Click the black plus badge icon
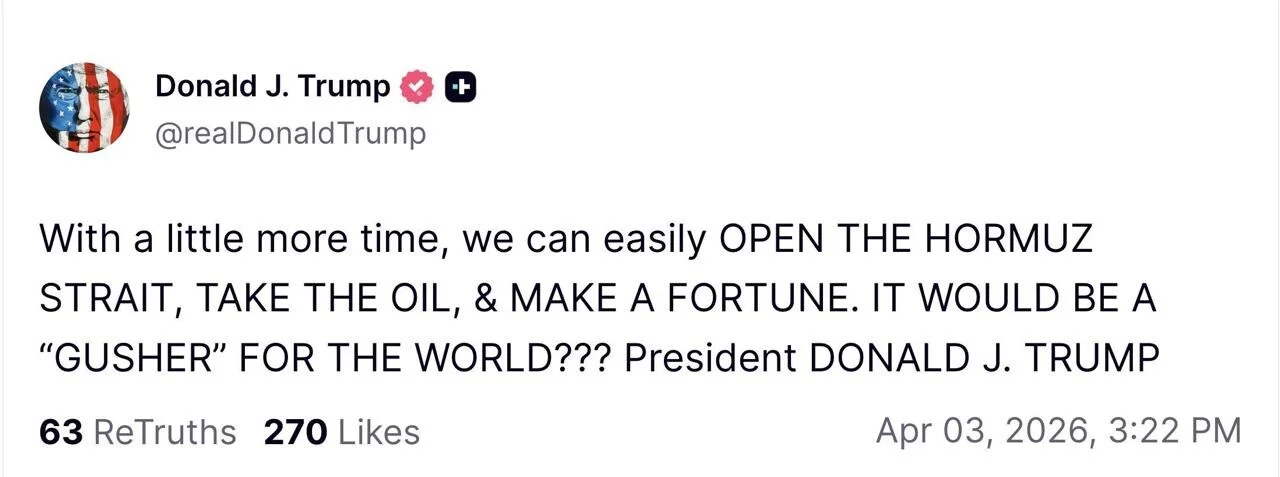1280x477 pixels. pyautogui.click(x=459, y=88)
